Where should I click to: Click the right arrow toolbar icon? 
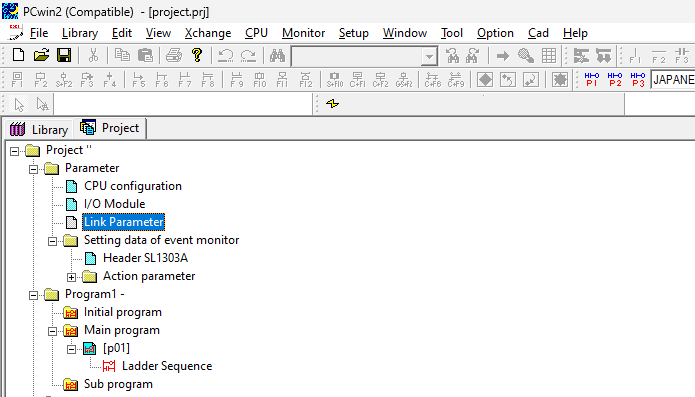(x=503, y=56)
